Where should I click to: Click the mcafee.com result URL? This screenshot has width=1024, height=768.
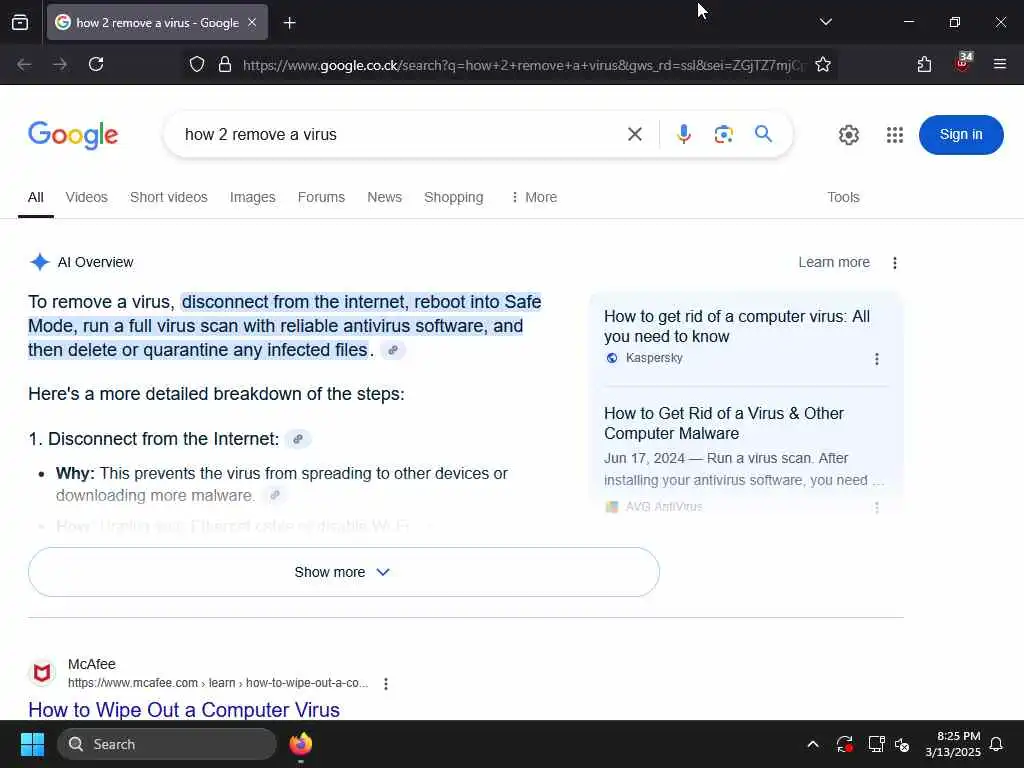tap(217, 682)
